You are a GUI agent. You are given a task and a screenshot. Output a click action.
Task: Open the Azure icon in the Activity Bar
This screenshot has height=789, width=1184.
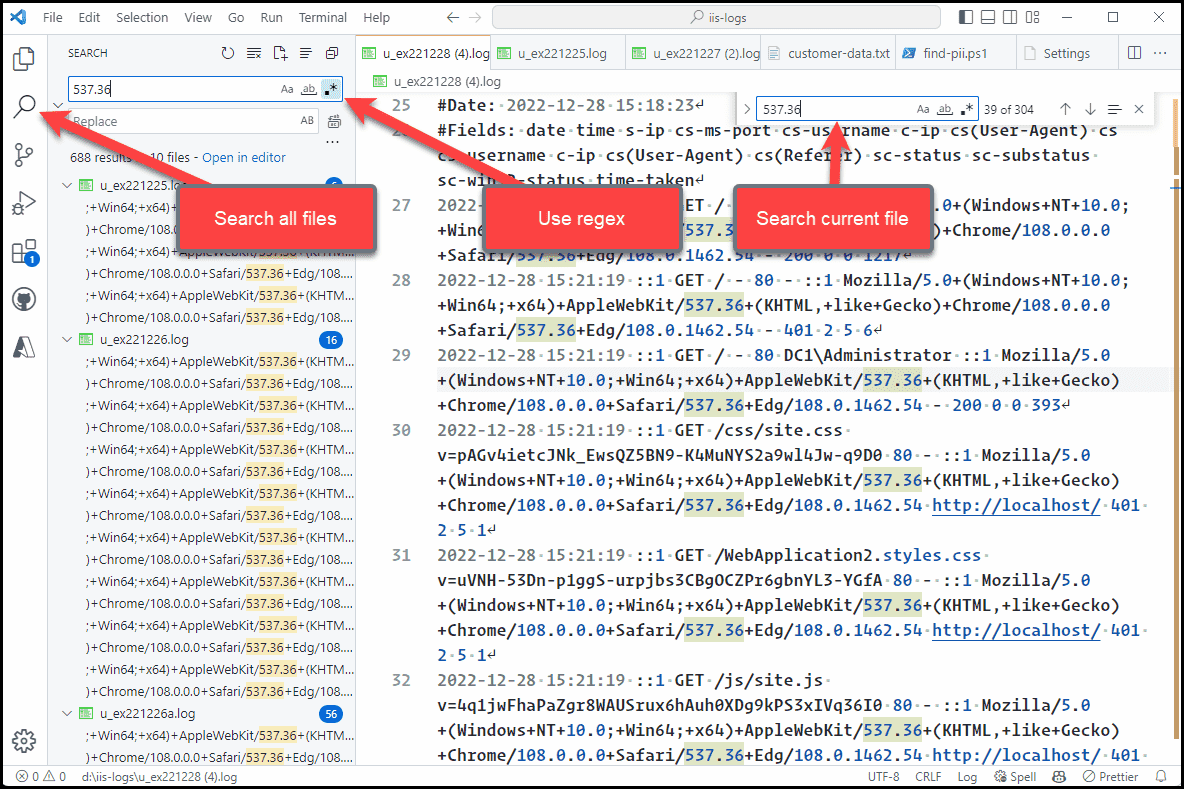tap(24, 345)
